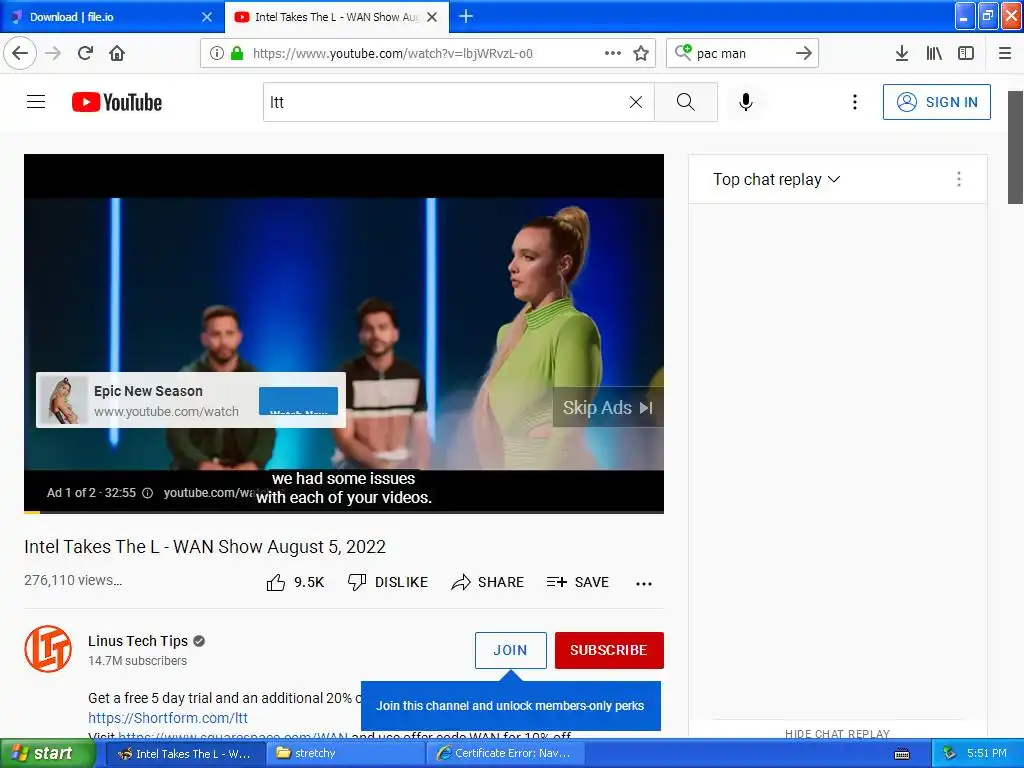Click '276,110 views' text

tap(73, 580)
